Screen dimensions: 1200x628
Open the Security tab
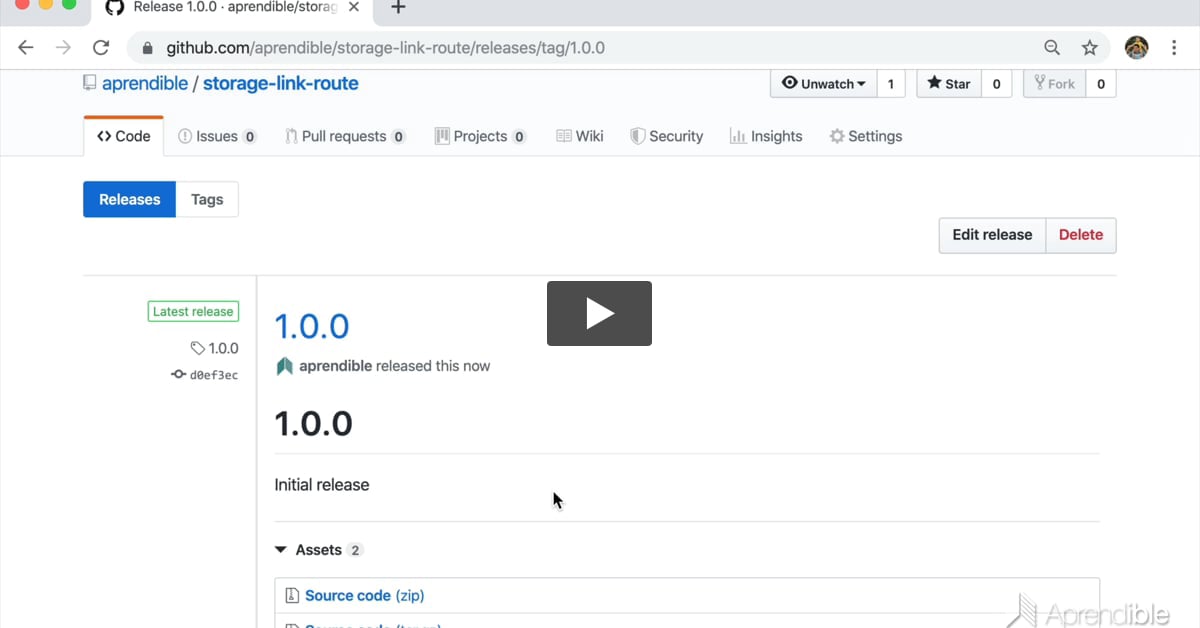(667, 136)
